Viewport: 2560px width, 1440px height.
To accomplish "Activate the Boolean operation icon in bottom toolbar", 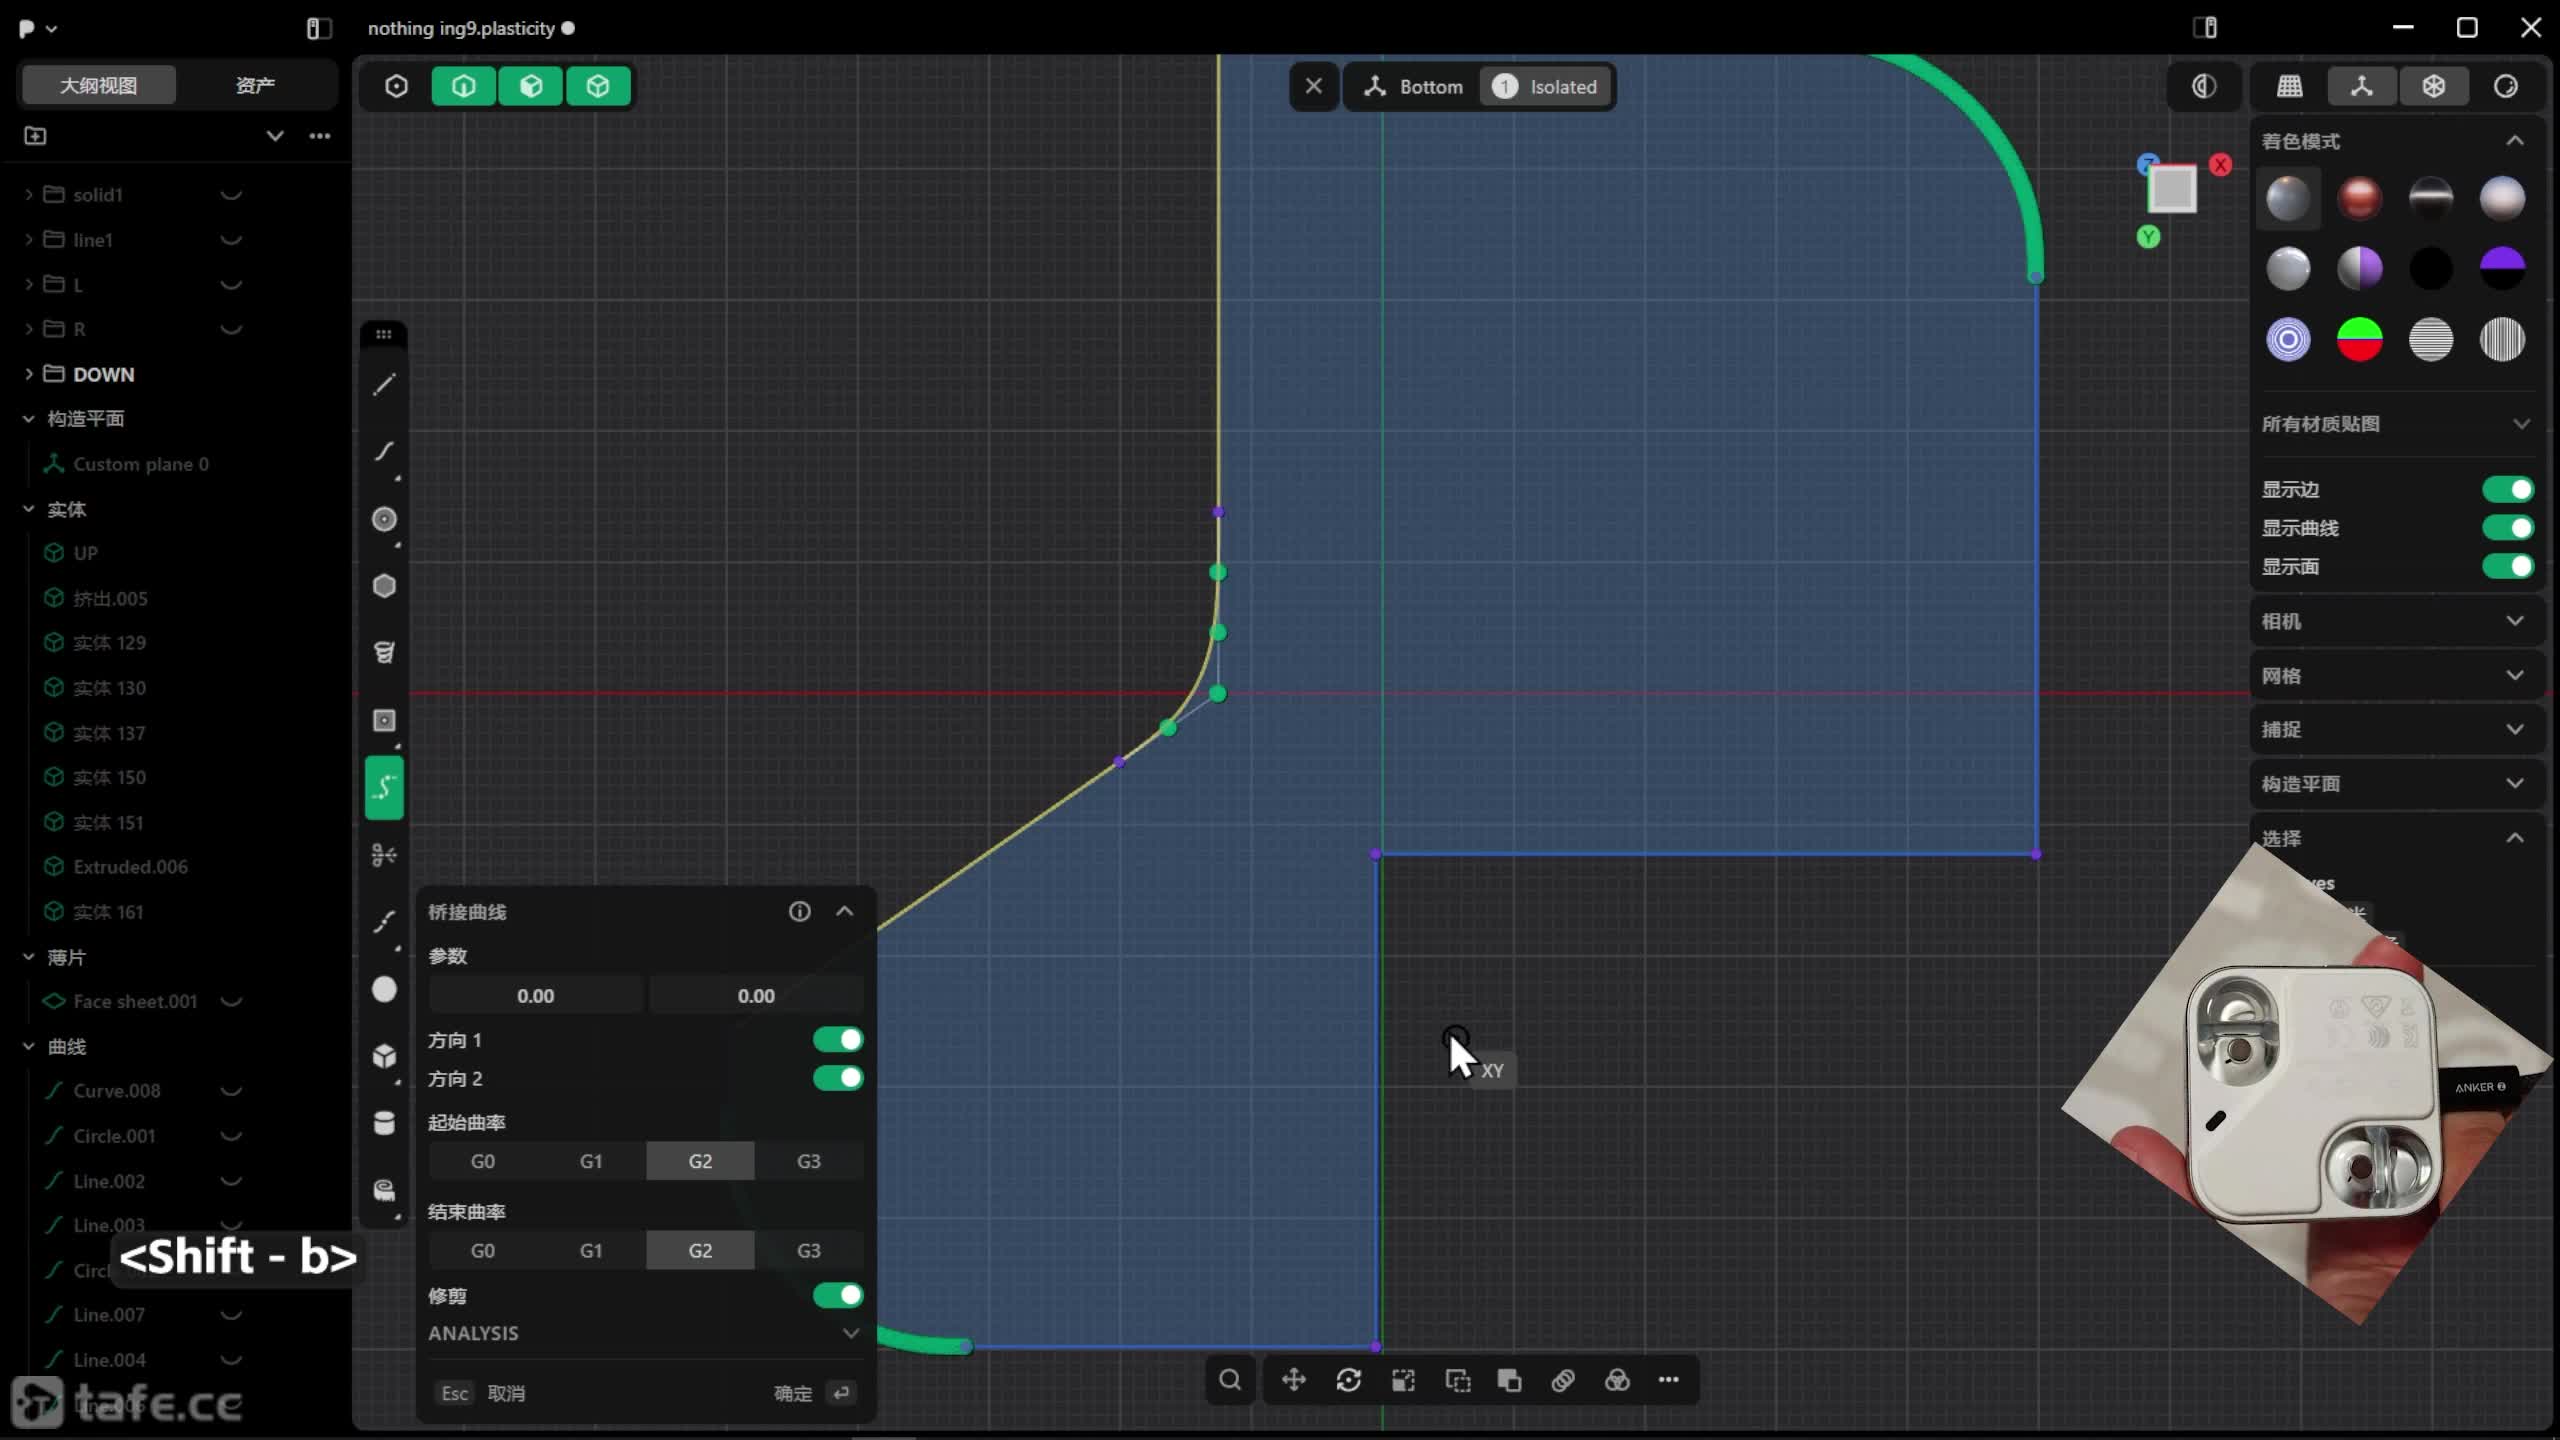I will pyautogui.click(x=1617, y=1381).
